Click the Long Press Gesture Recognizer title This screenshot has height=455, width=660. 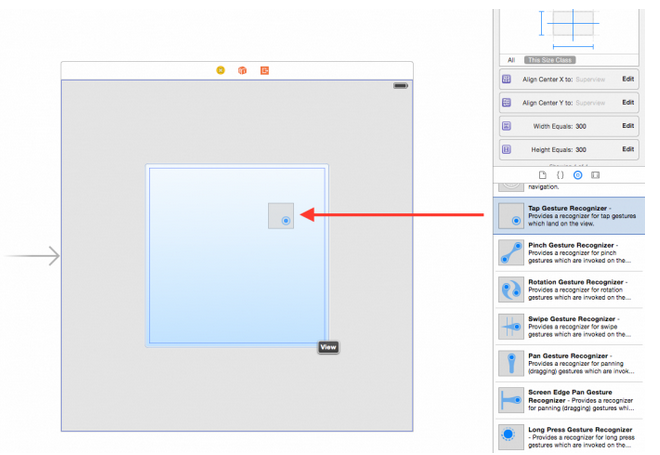tap(580, 429)
